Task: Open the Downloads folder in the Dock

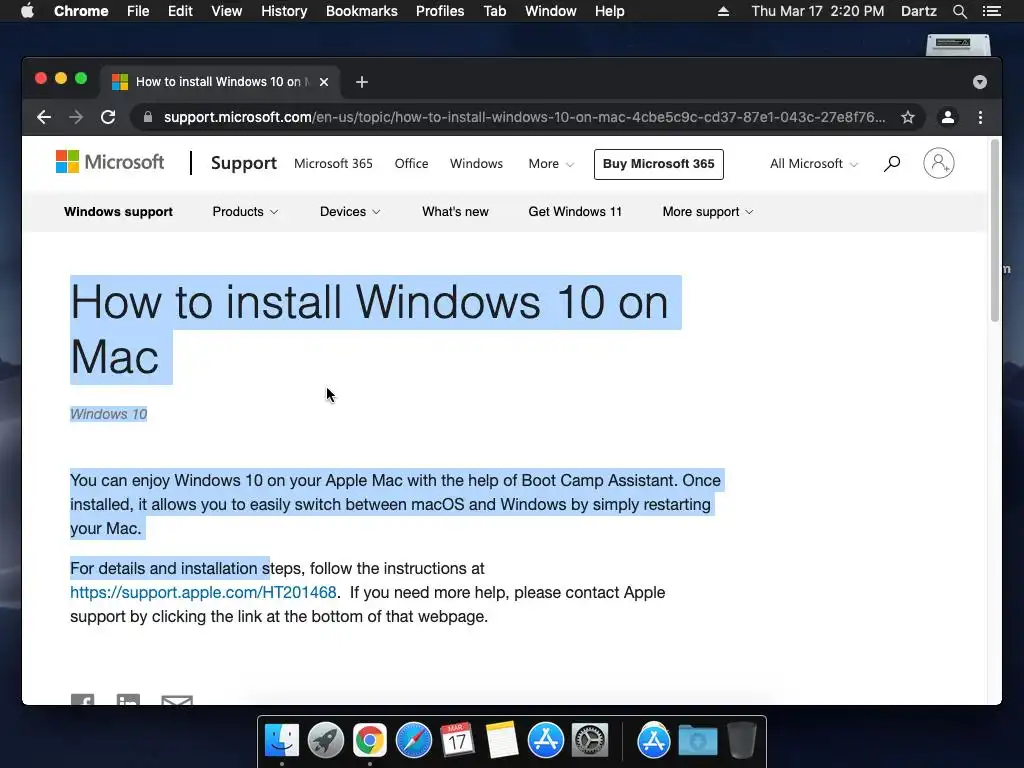Action: 697,741
